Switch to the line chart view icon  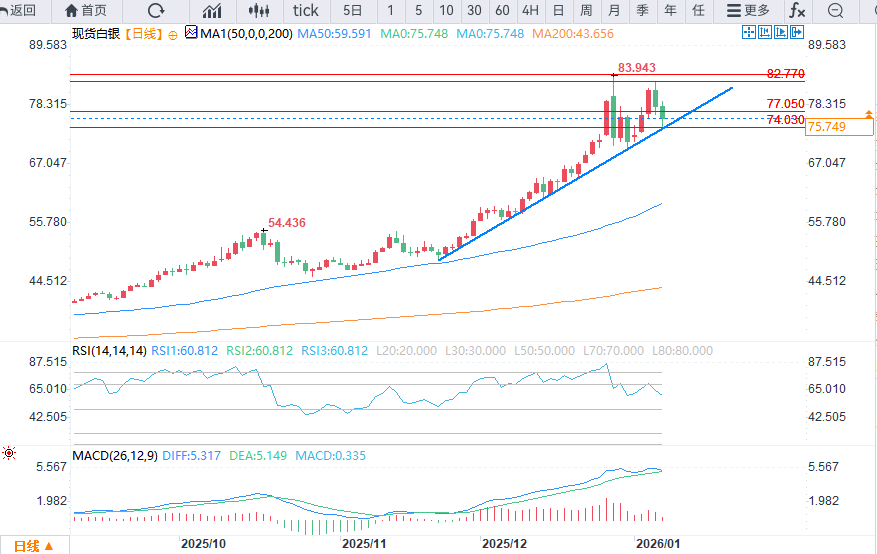coord(212,11)
